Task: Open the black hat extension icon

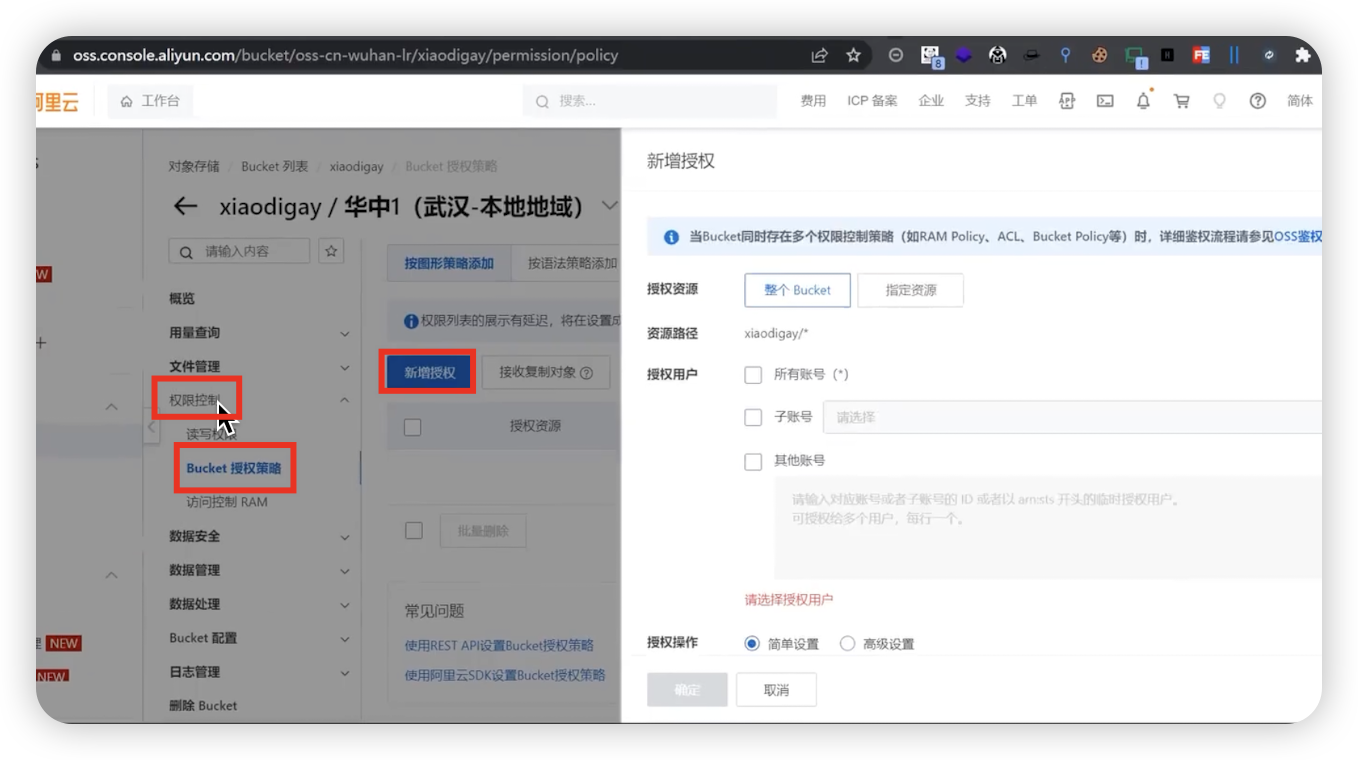Action: pos(1031,56)
